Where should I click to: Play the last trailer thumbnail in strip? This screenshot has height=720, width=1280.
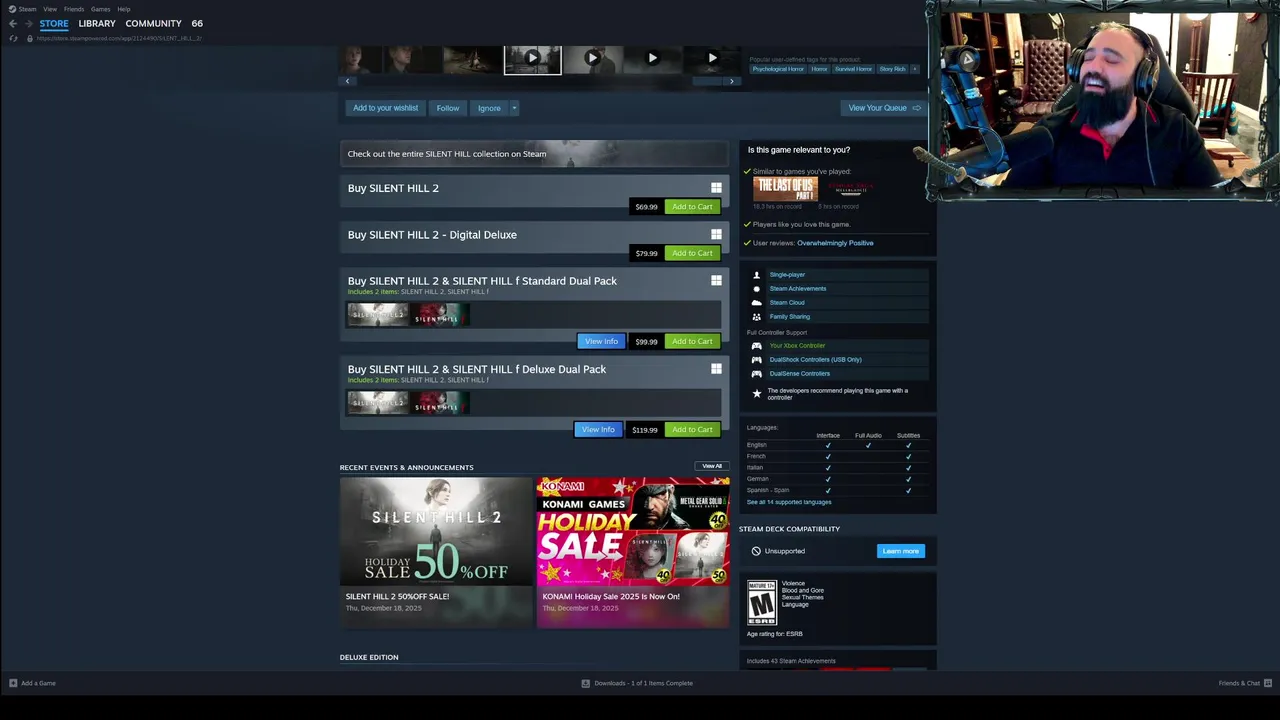[x=712, y=59]
